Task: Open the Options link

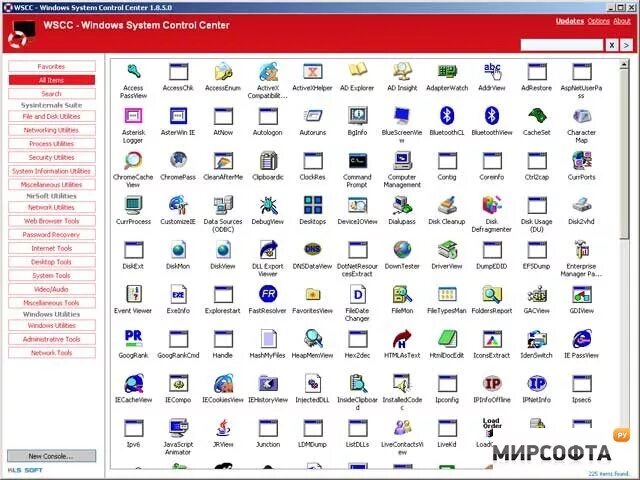Action: pyautogui.click(x=599, y=21)
